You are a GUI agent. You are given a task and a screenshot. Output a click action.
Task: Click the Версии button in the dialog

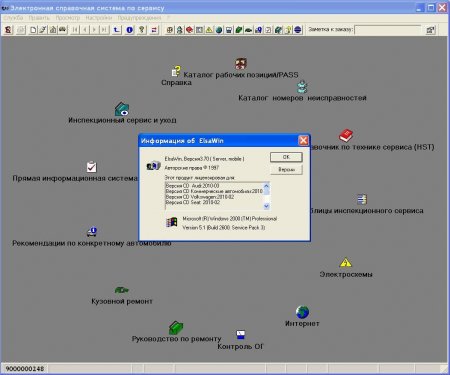286,170
